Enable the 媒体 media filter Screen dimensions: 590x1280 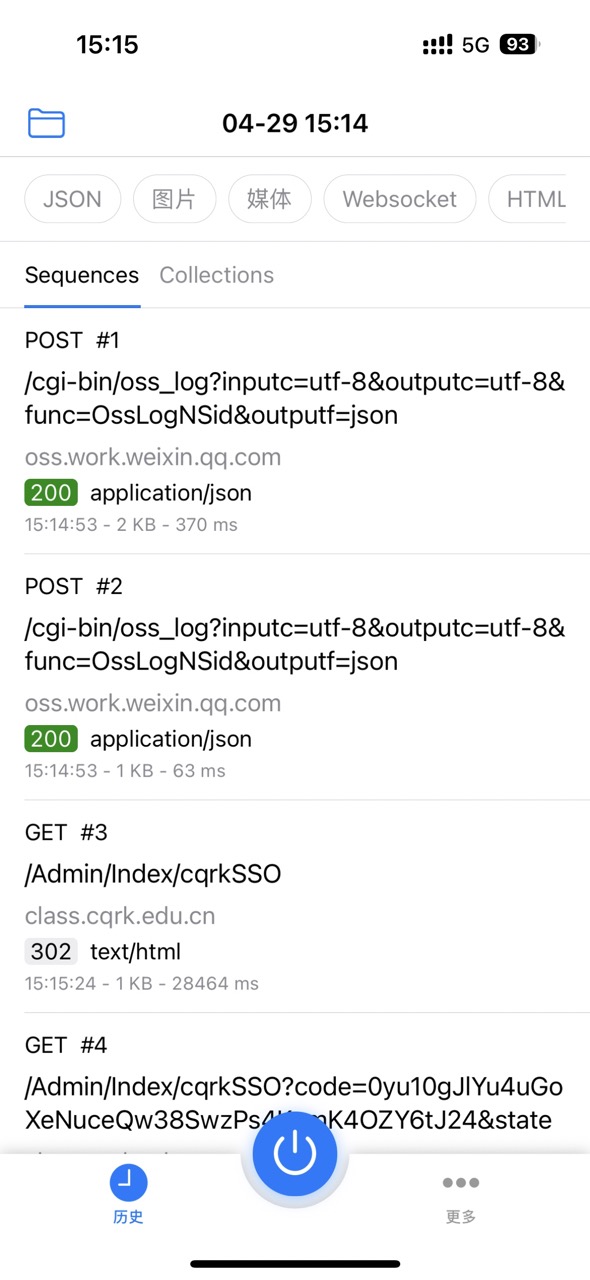click(269, 199)
